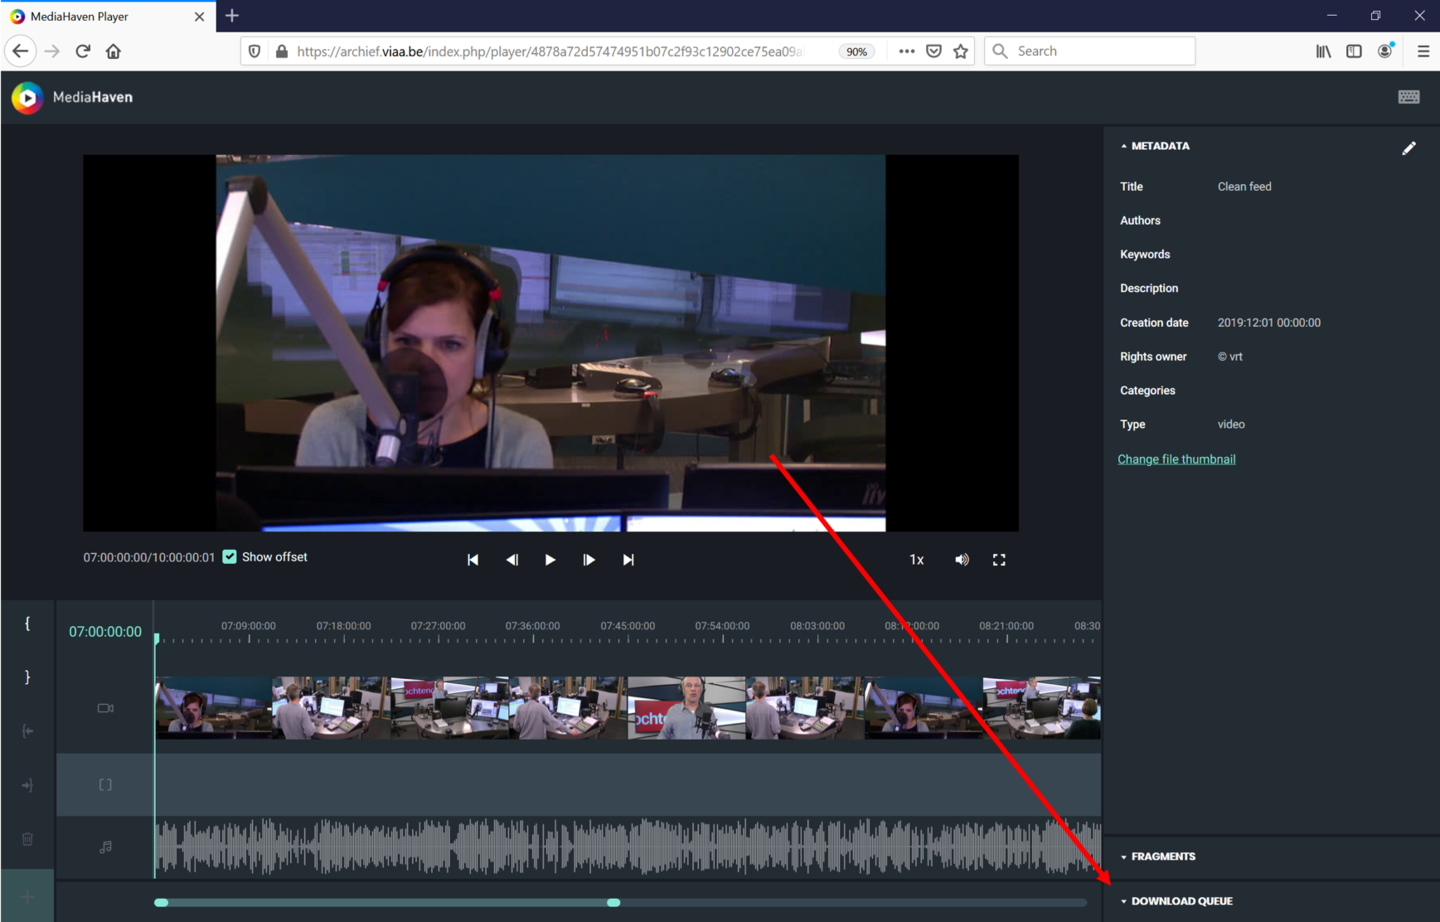Click the 90% zoom level indicator

click(857, 52)
